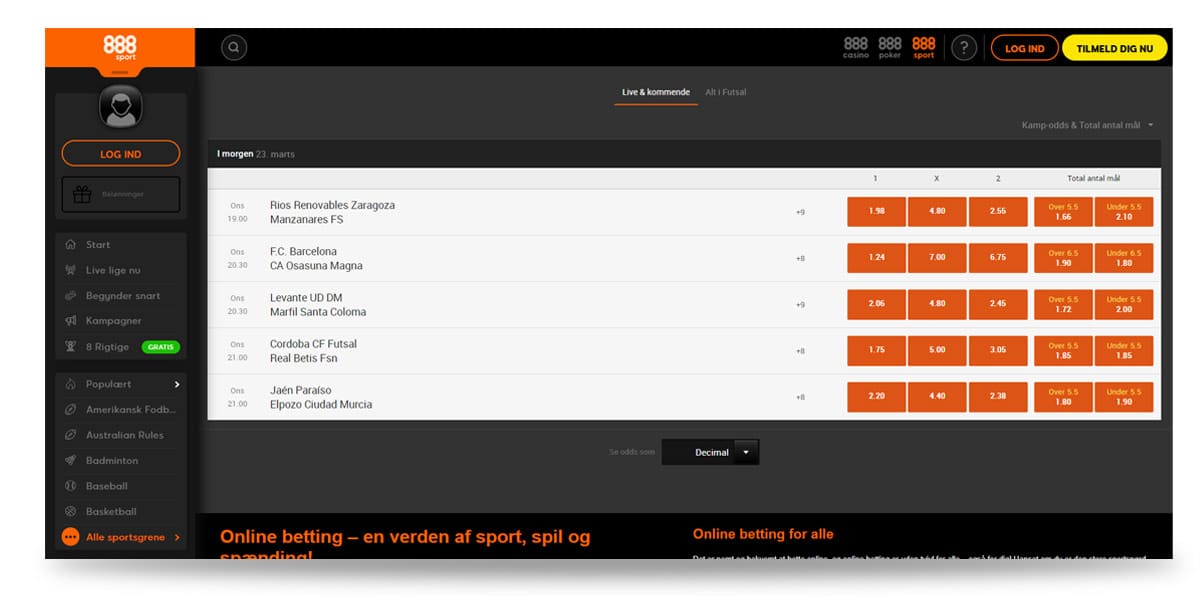Pick Real Betis Fsn win at 3.05

pos(998,351)
